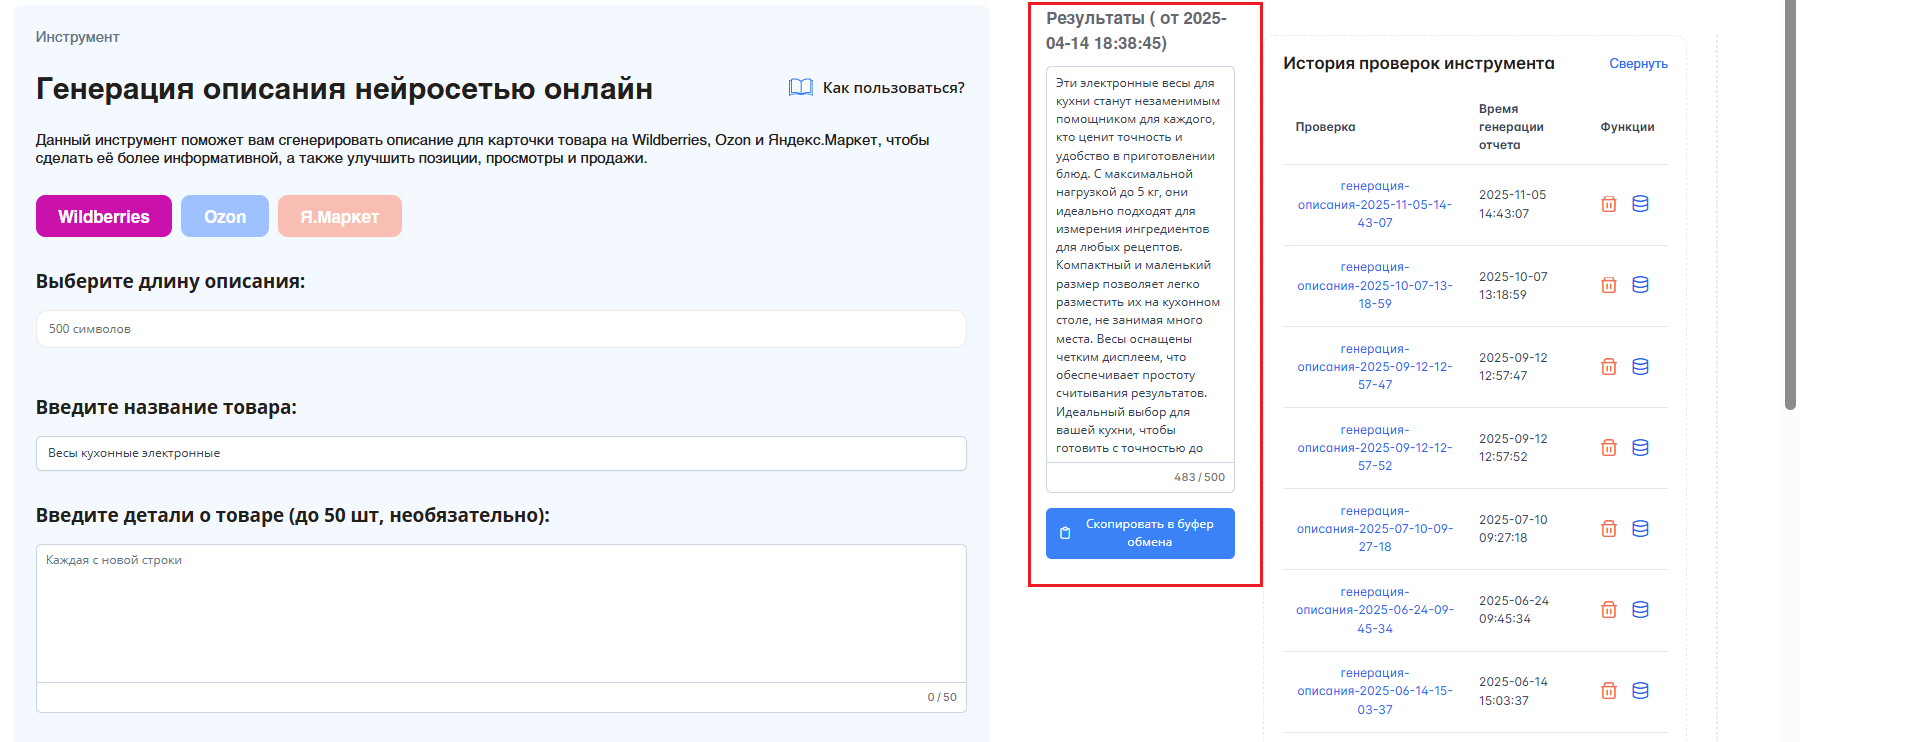Open the 'Как пользоваться?' help link

point(893,88)
